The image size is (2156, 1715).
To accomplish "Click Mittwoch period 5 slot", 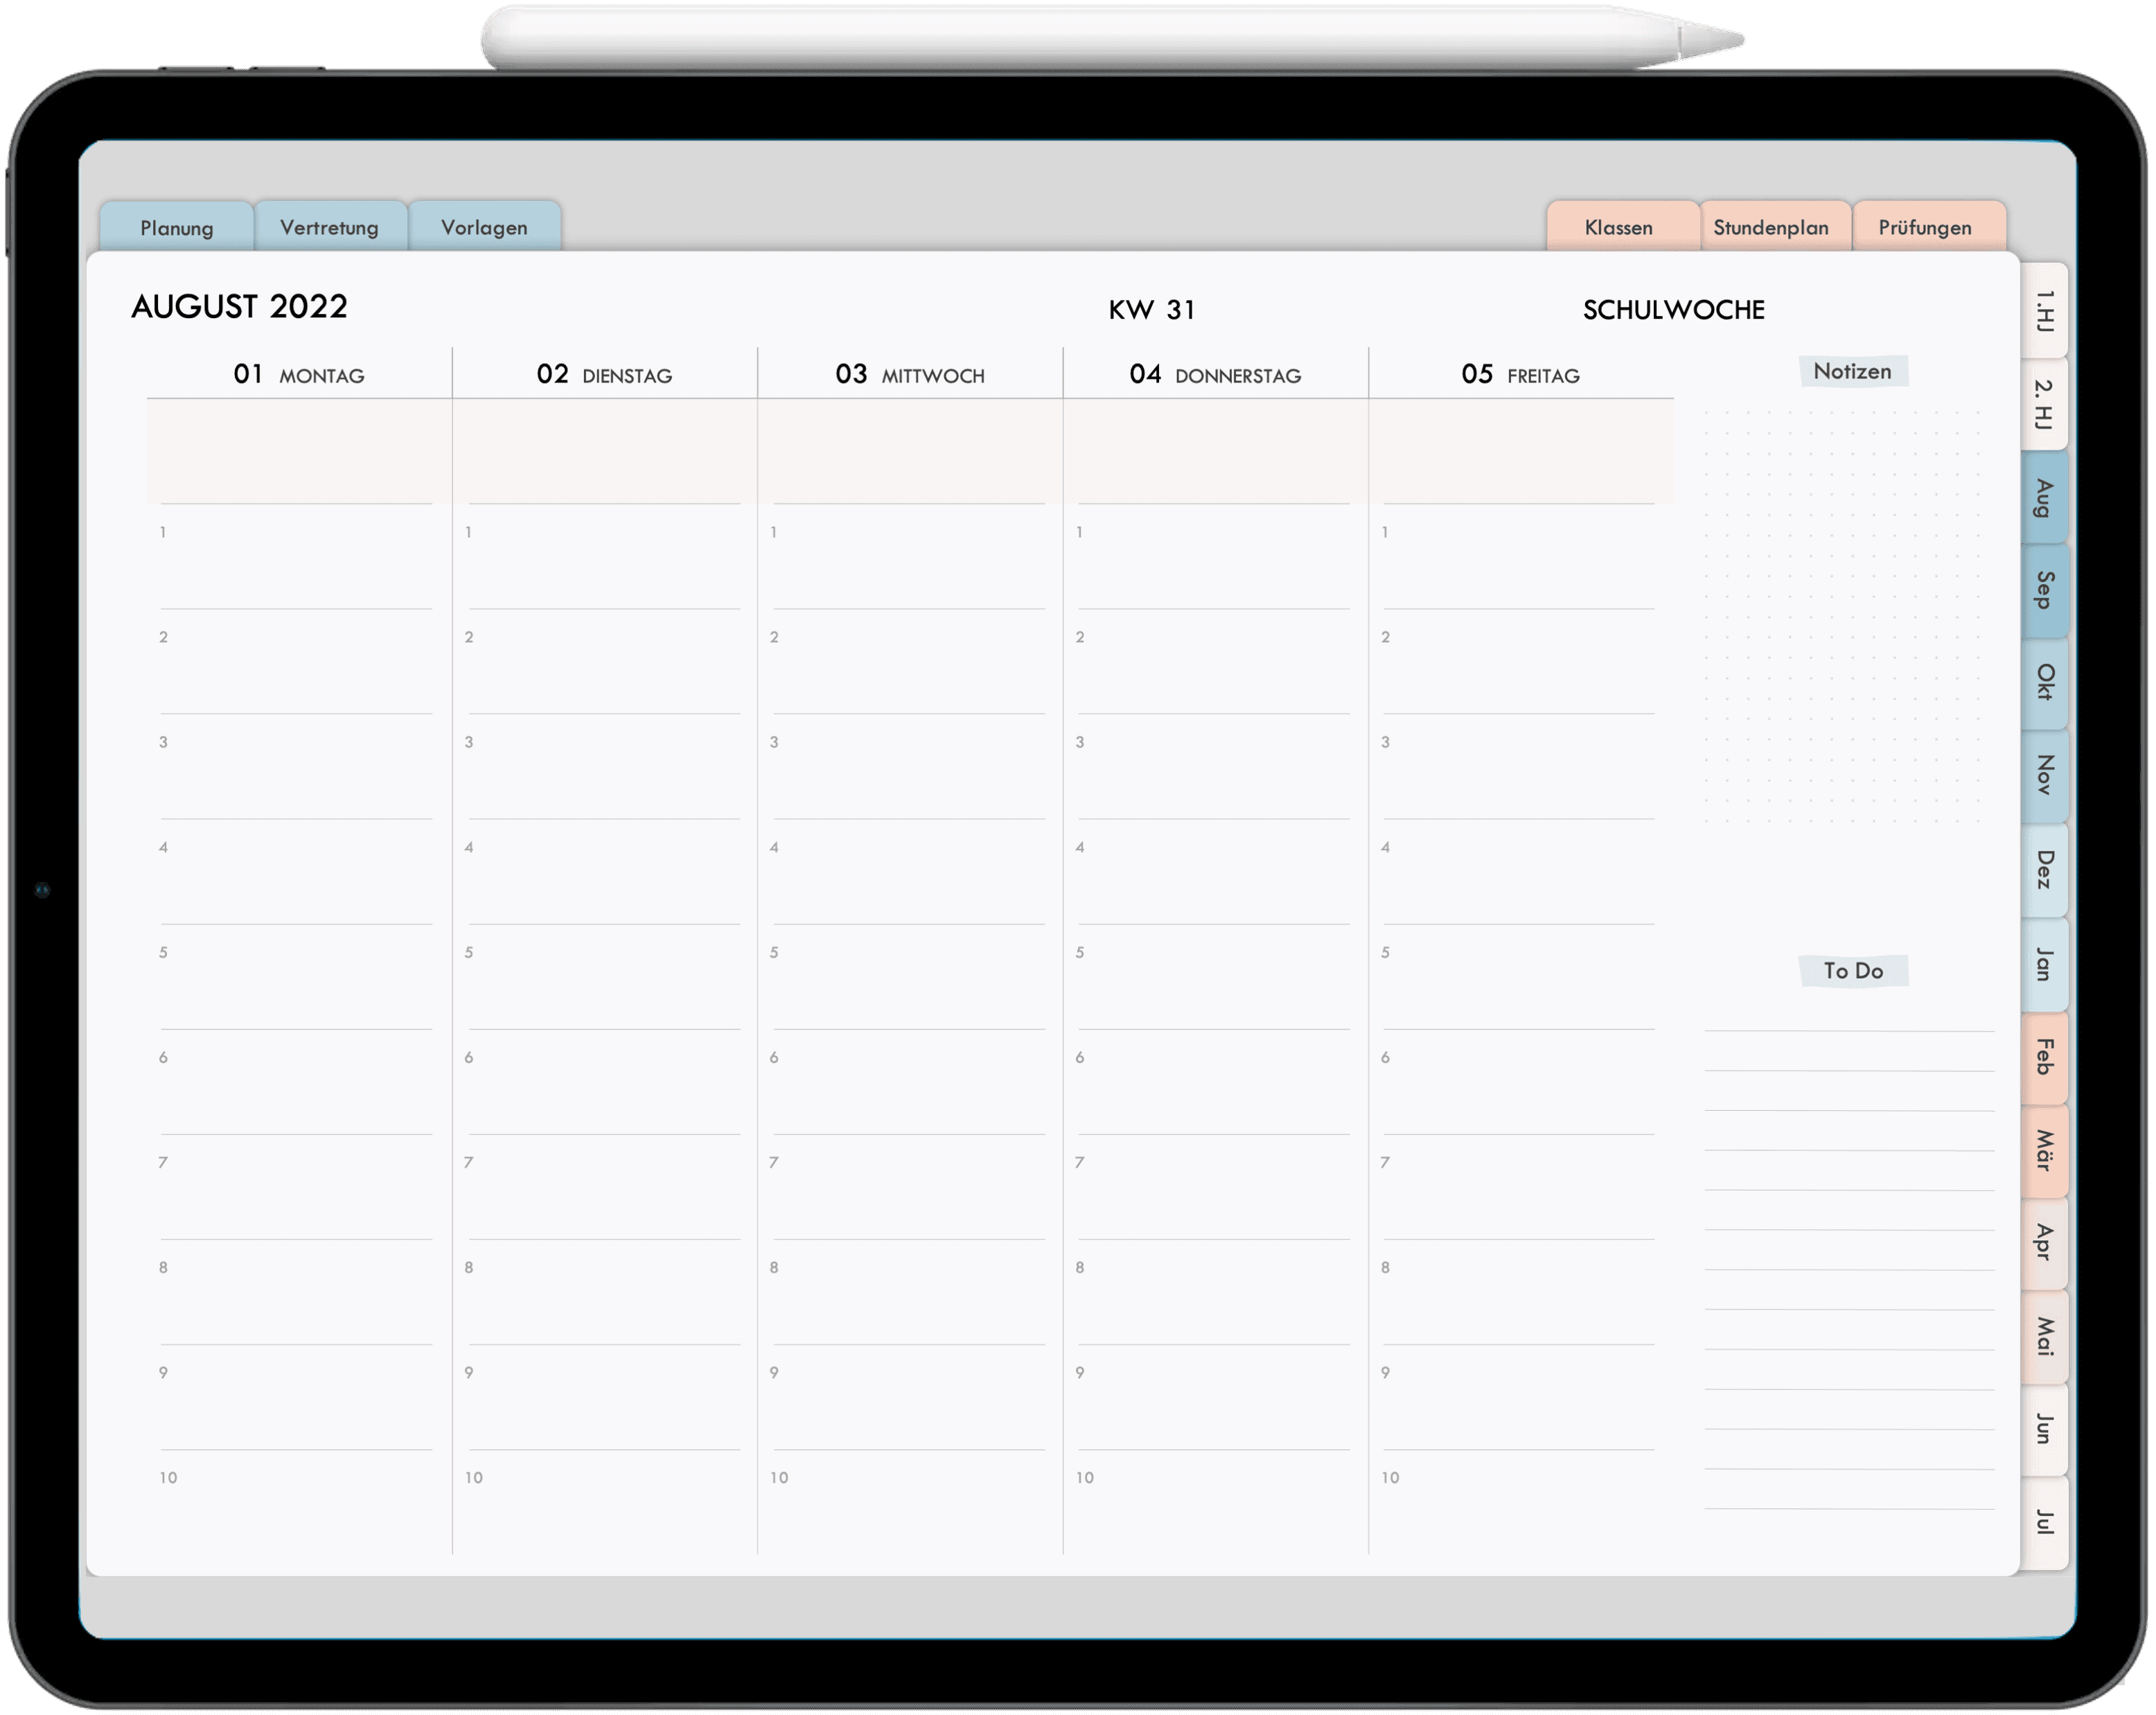I will pyautogui.click(x=910, y=978).
